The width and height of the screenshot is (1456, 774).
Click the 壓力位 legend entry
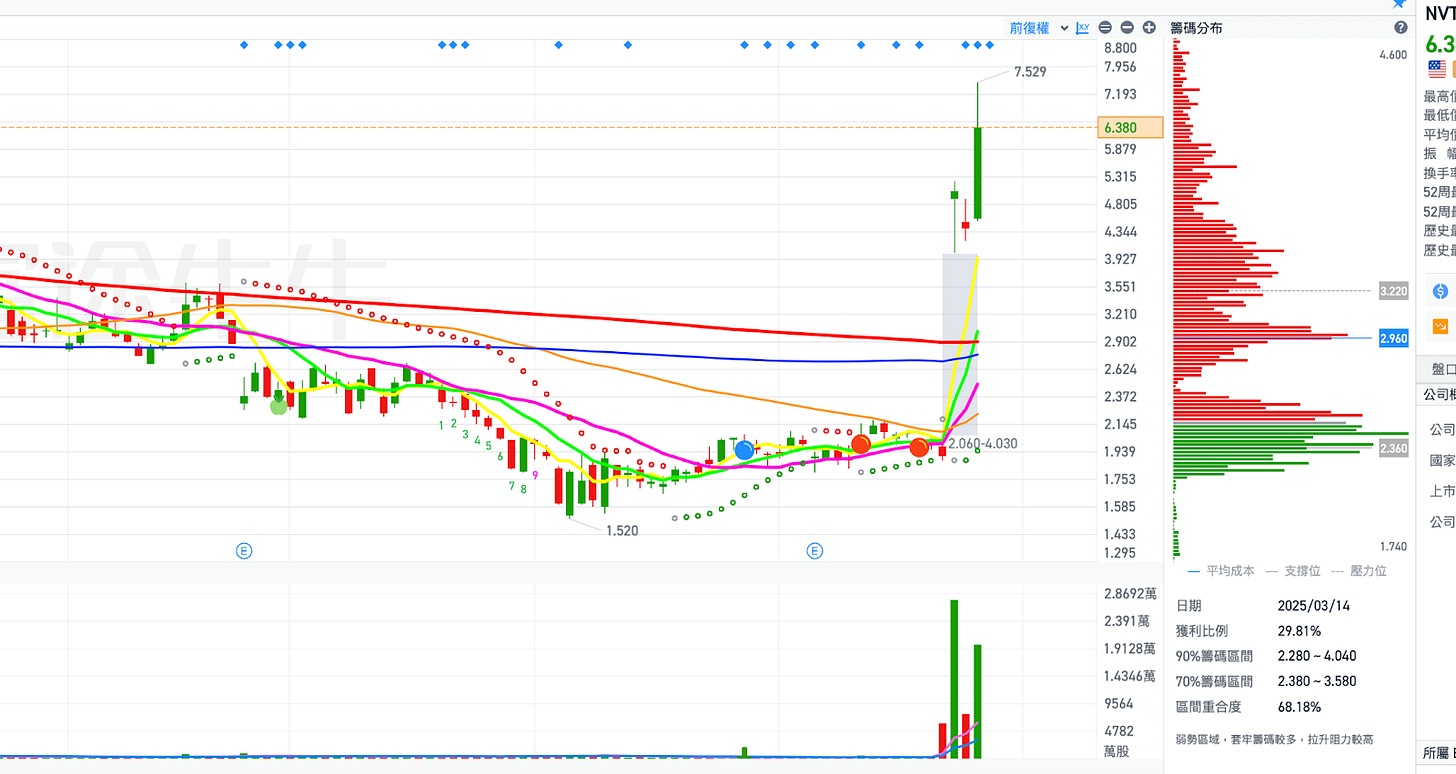pyautogui.click(x=1359, y=571)
